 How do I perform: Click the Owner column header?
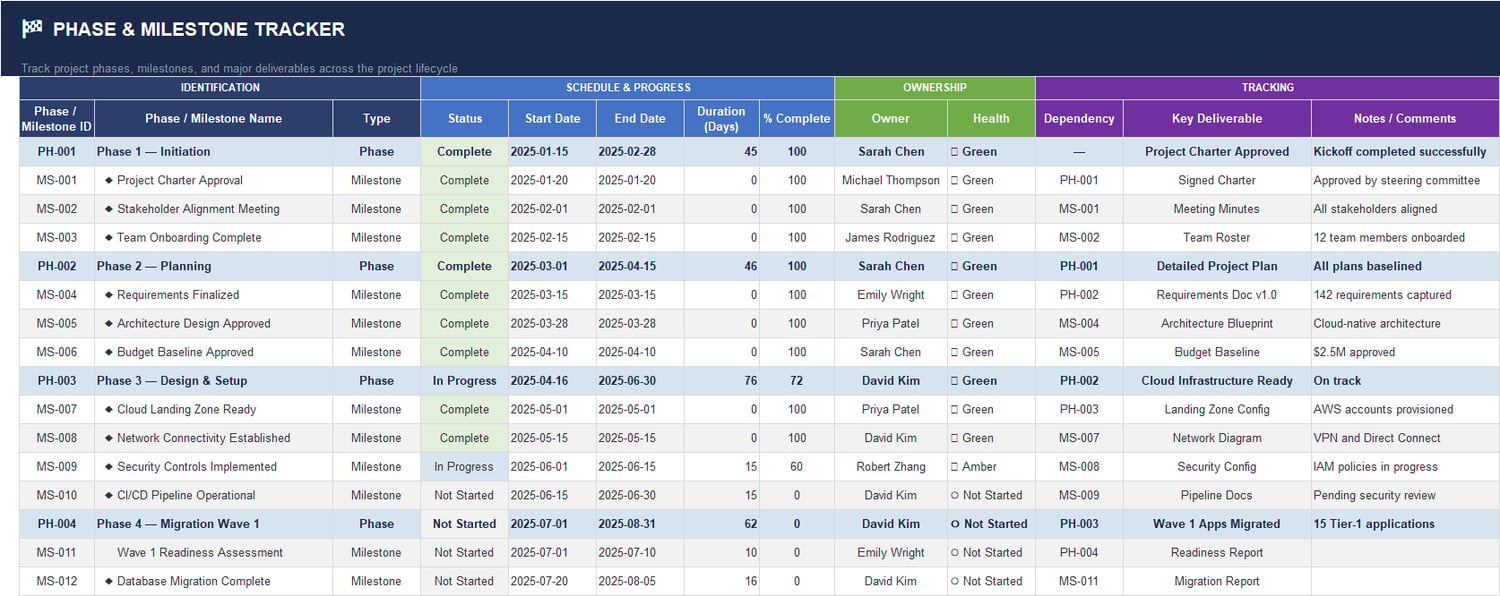890,118
